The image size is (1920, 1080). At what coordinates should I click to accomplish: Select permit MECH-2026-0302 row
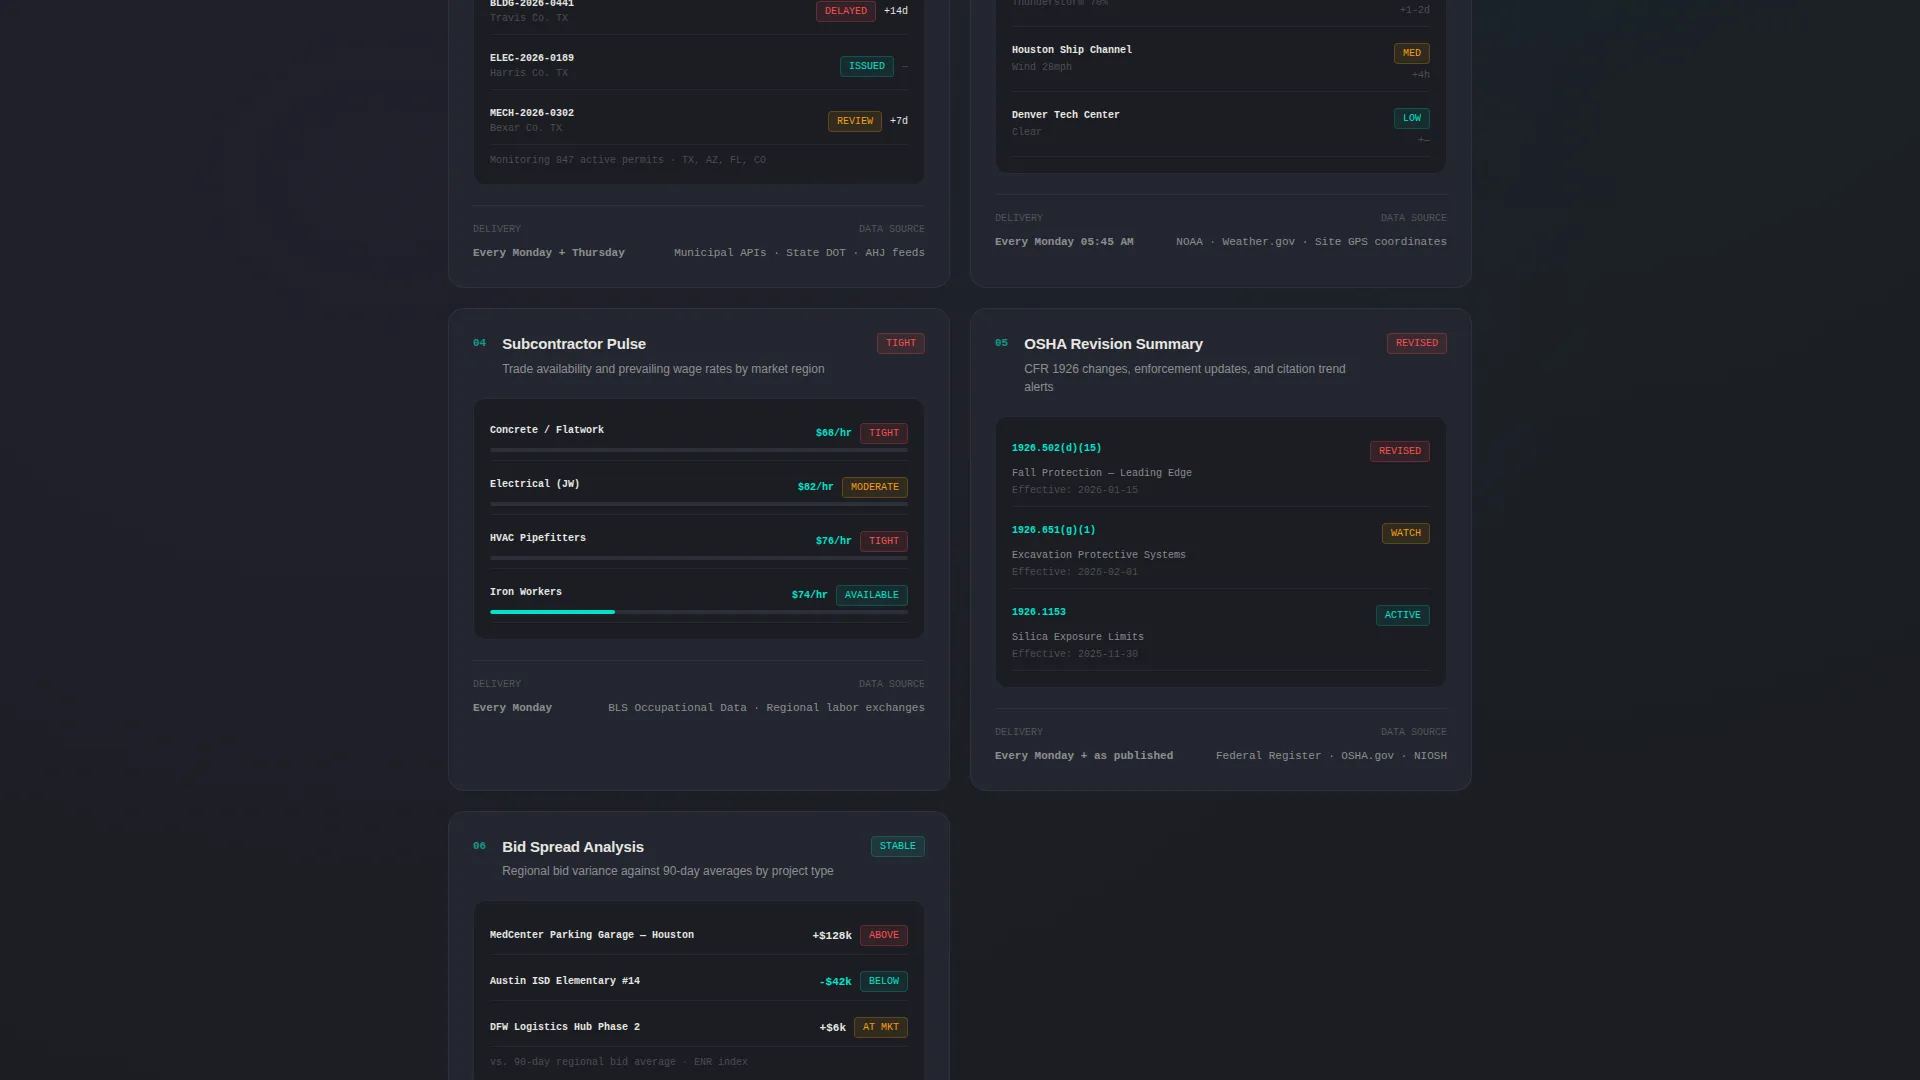[699, 120]
